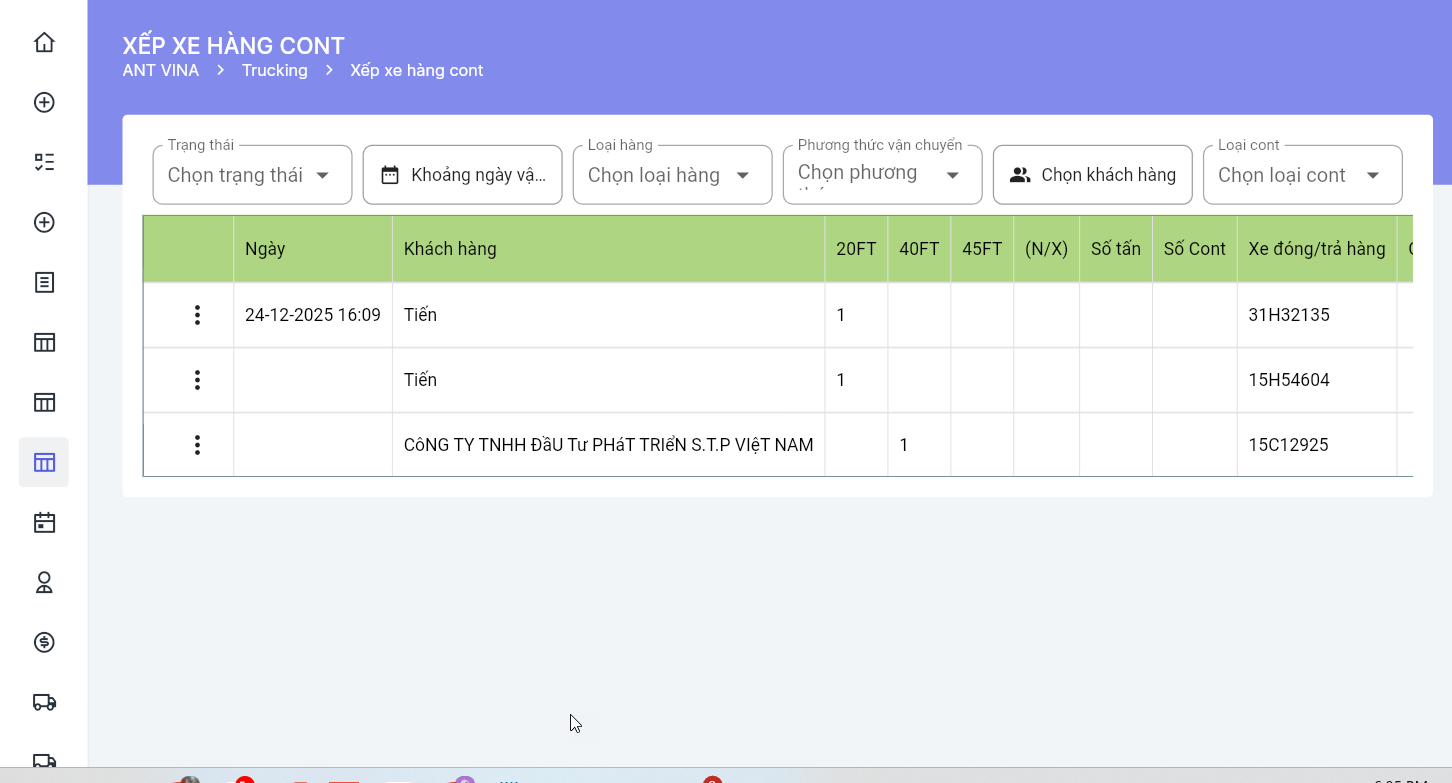The image size is (1452, 783).
Task: Navigate to ANT VINA breadcrumb link
Action: point(160,70)
